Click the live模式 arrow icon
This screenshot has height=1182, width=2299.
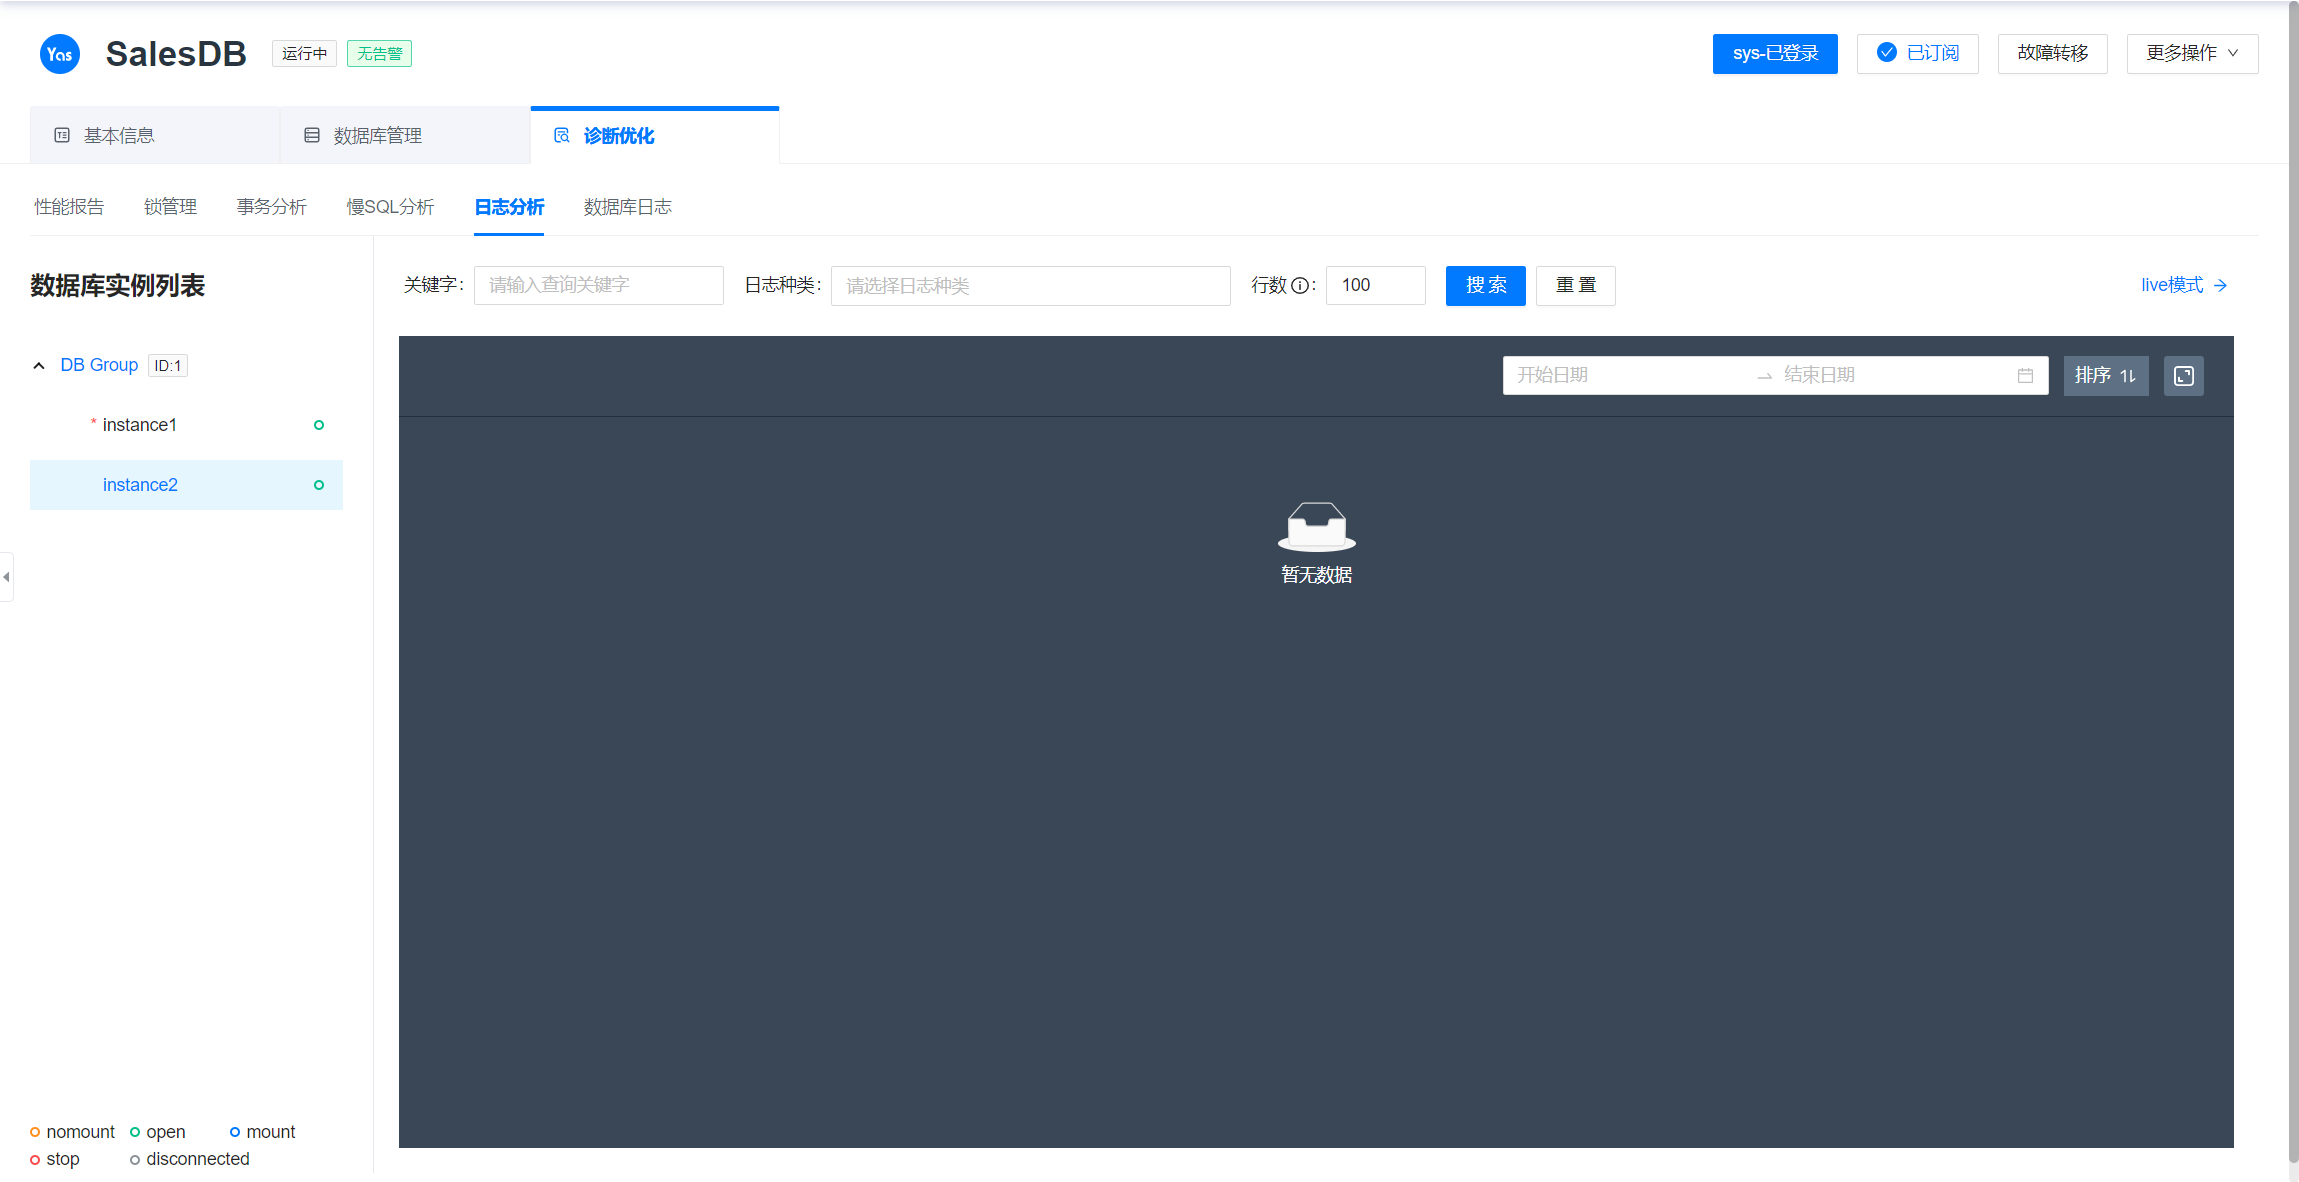pyautogui.click(x=2221, y=286)
